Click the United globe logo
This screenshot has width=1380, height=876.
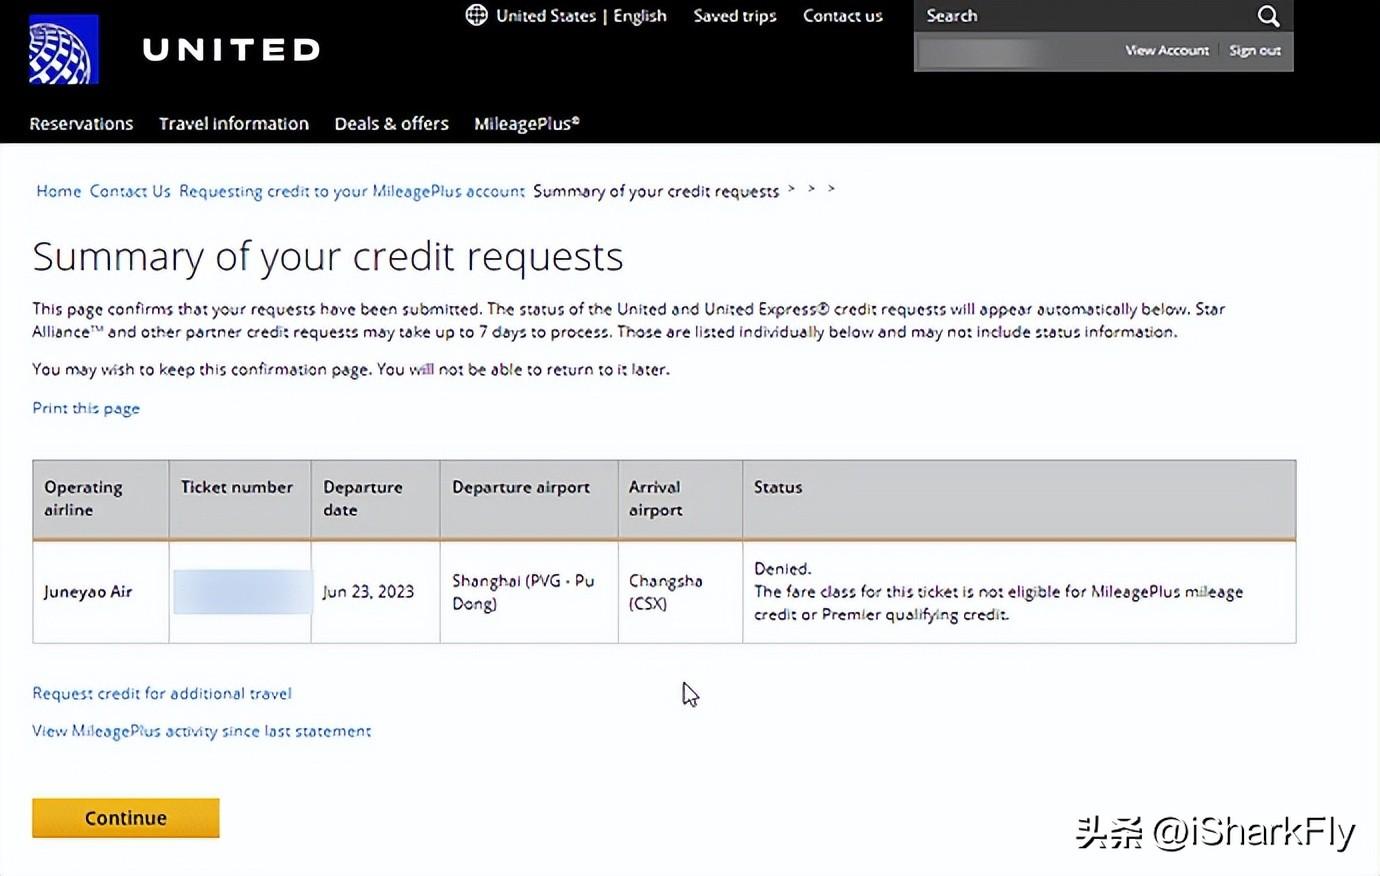point(64,49)
